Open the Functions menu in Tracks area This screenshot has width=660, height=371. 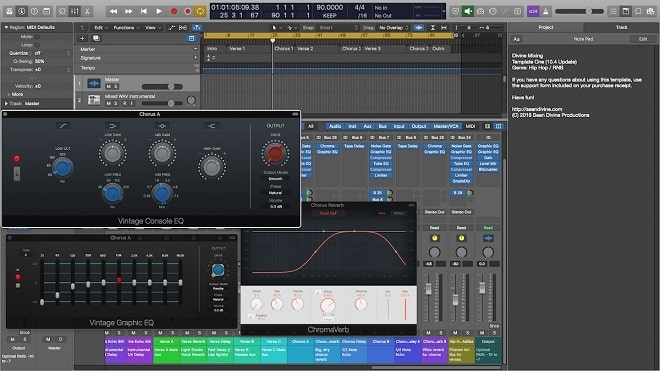pos(124,27)
